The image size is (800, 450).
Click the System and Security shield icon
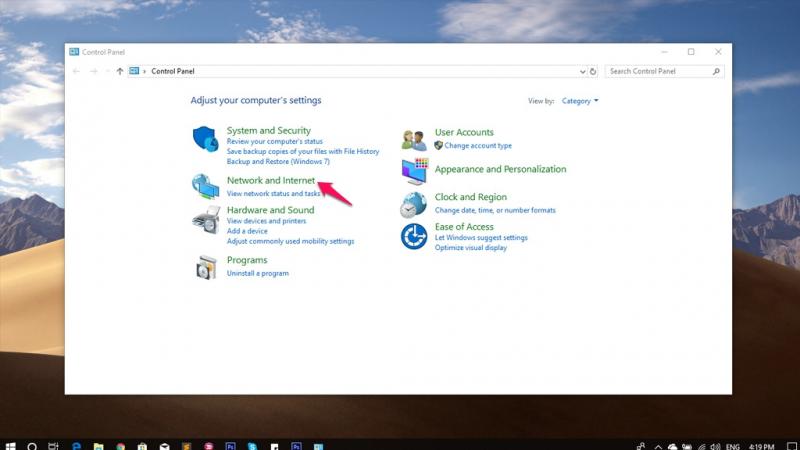tap(205, 139)
